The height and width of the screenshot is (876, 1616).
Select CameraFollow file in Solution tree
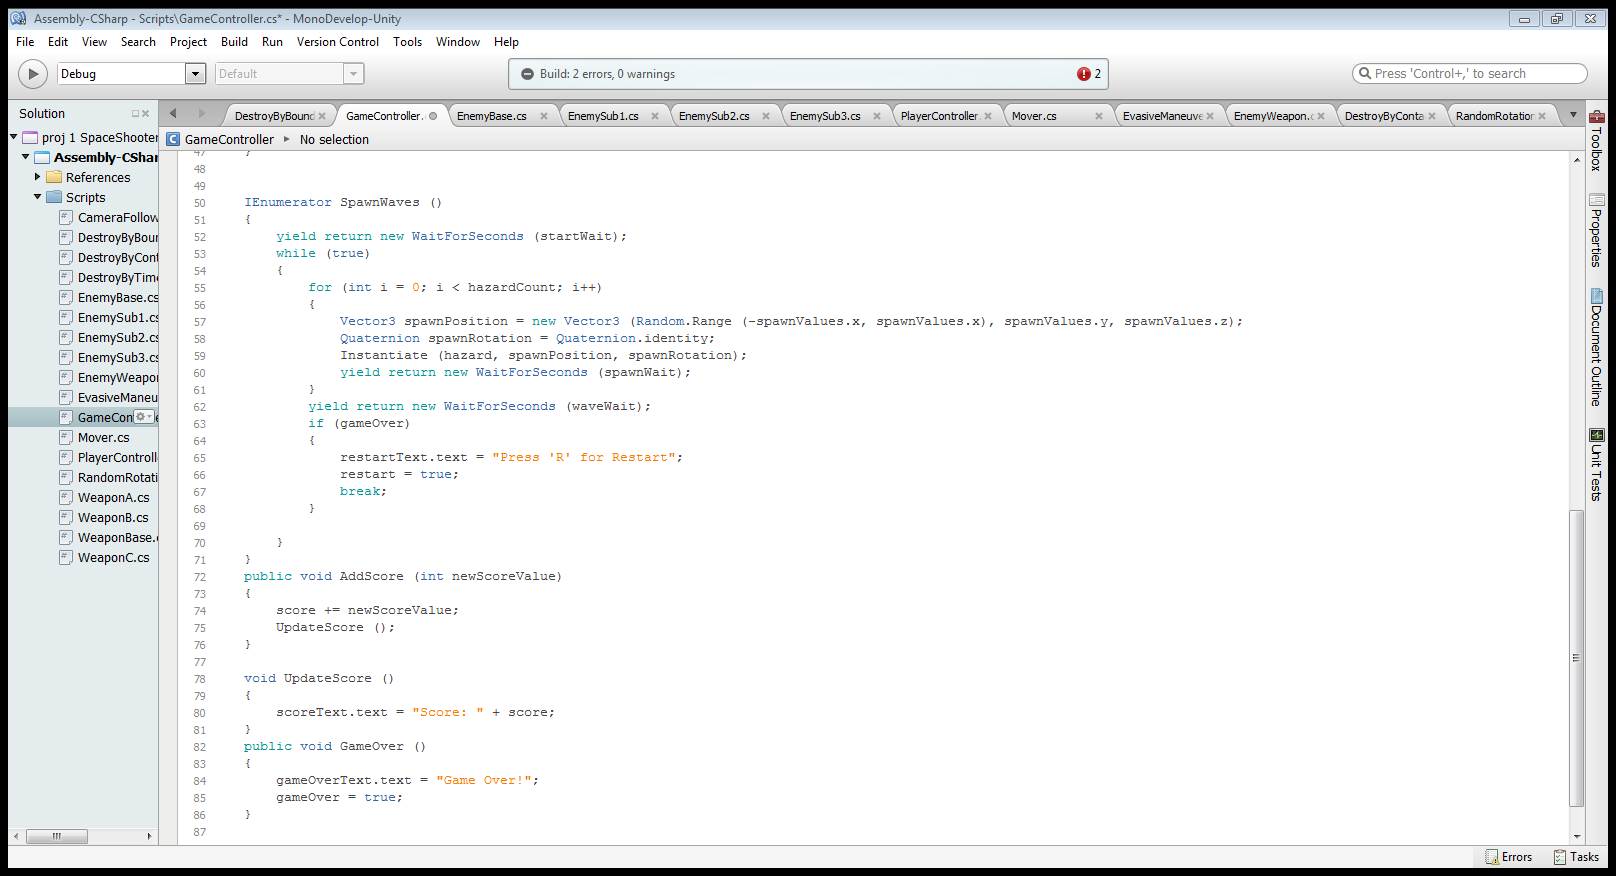[118, 217]
